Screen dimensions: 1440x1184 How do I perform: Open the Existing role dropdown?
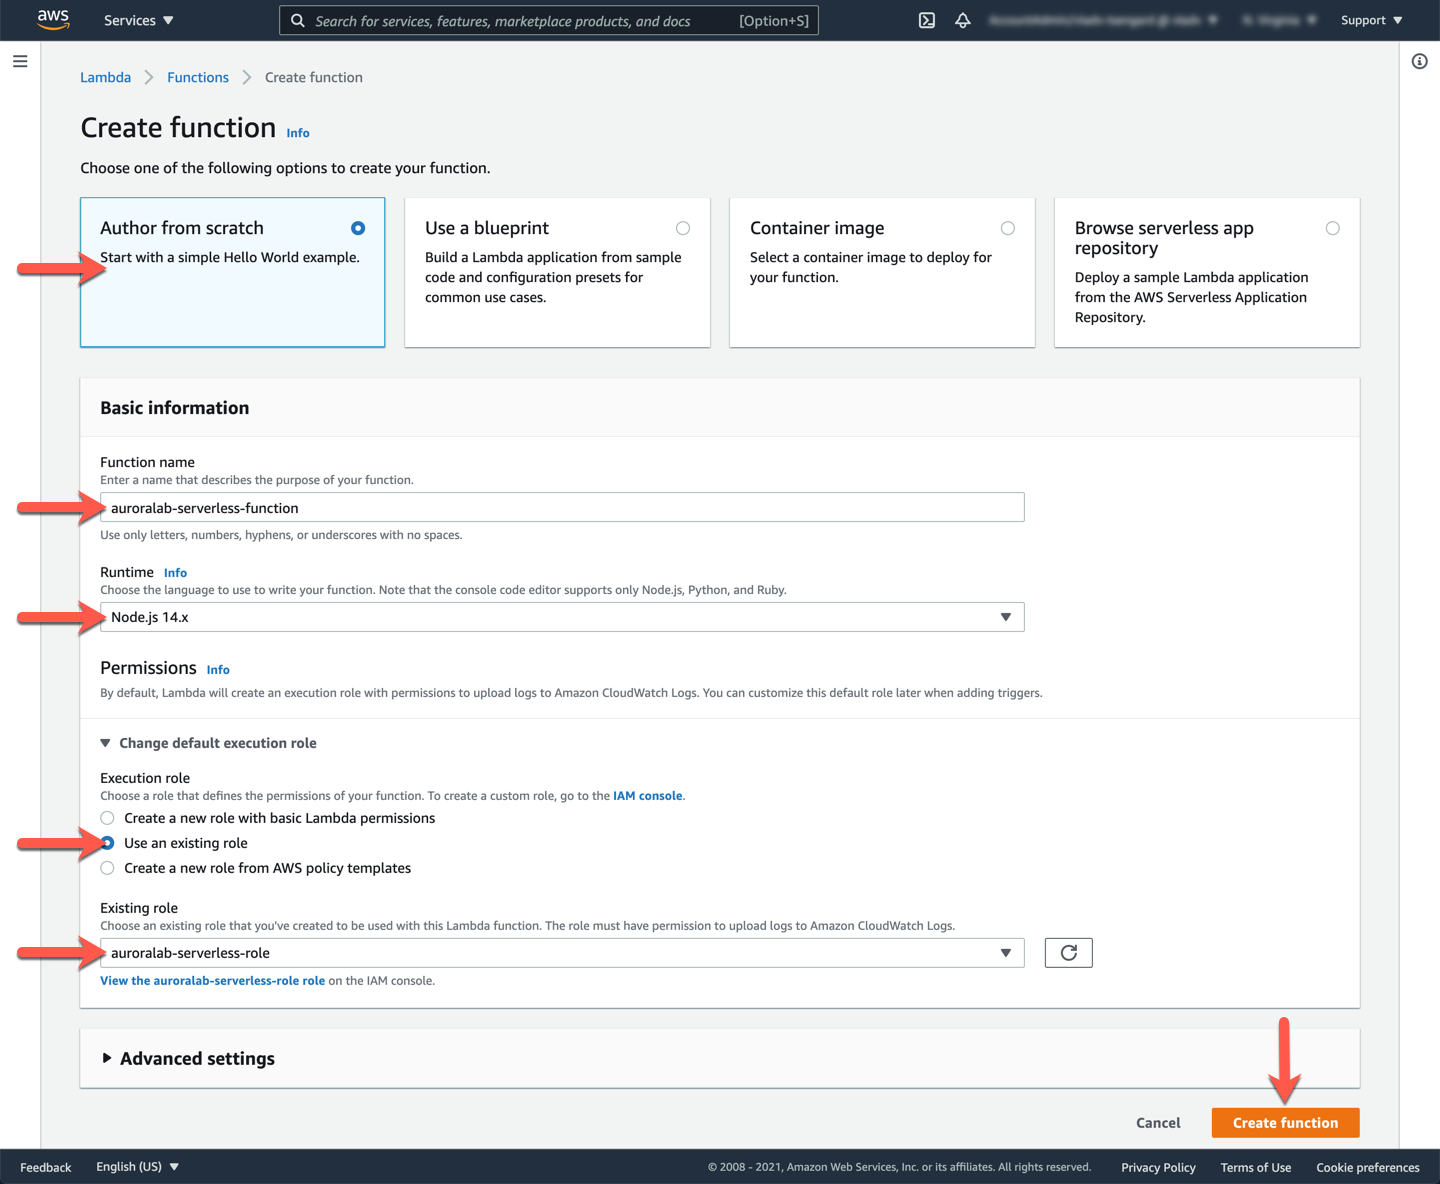point(561,953)
